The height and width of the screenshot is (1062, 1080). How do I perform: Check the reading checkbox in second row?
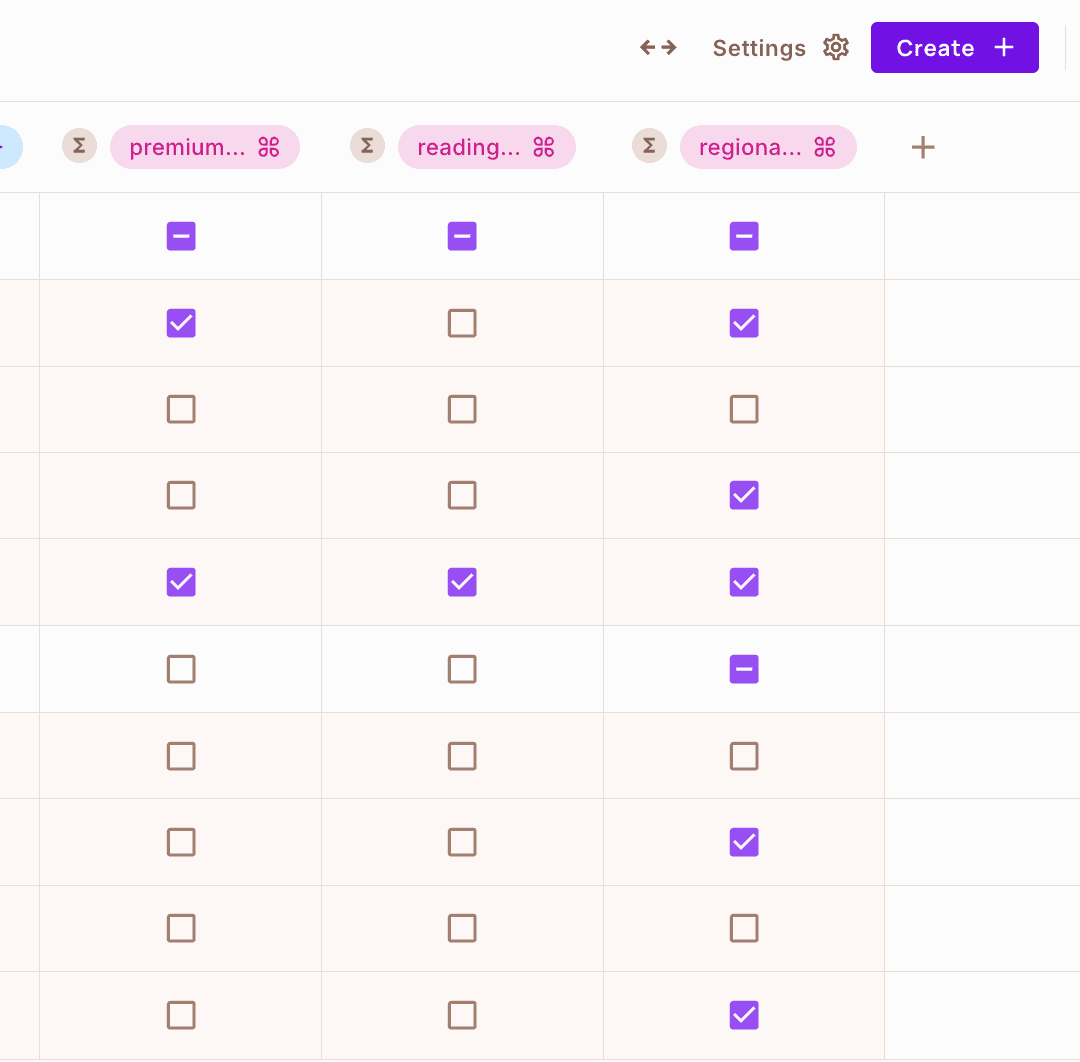(x=462, y=323)
